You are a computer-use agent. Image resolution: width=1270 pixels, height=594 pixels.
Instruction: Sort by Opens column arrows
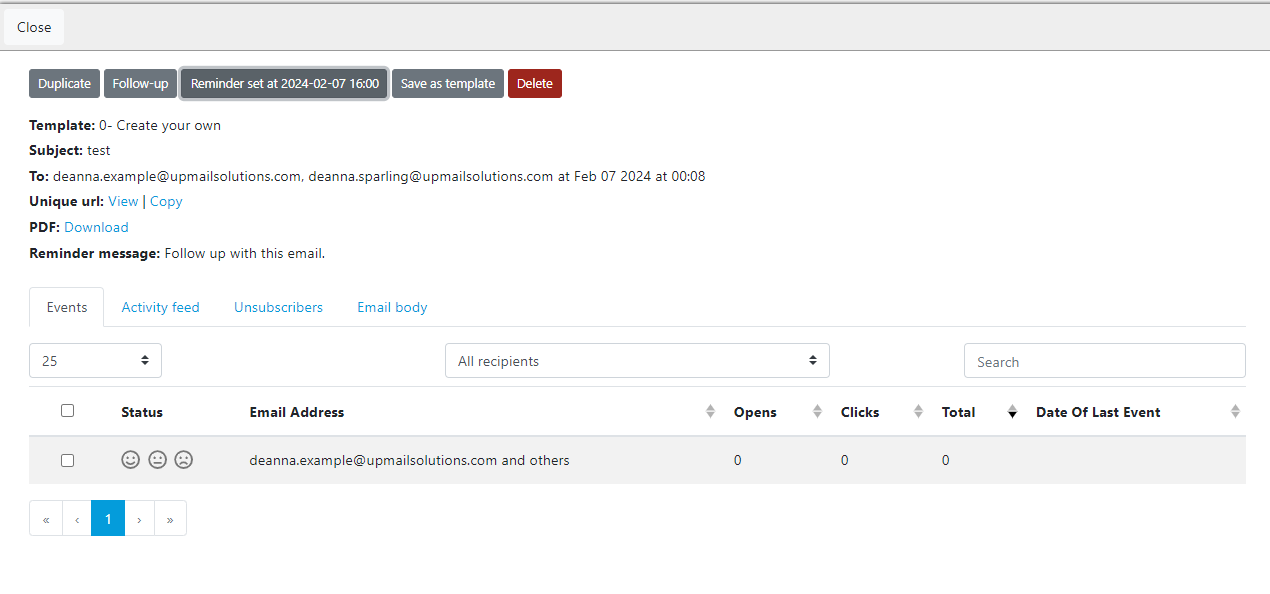point(817,412)
